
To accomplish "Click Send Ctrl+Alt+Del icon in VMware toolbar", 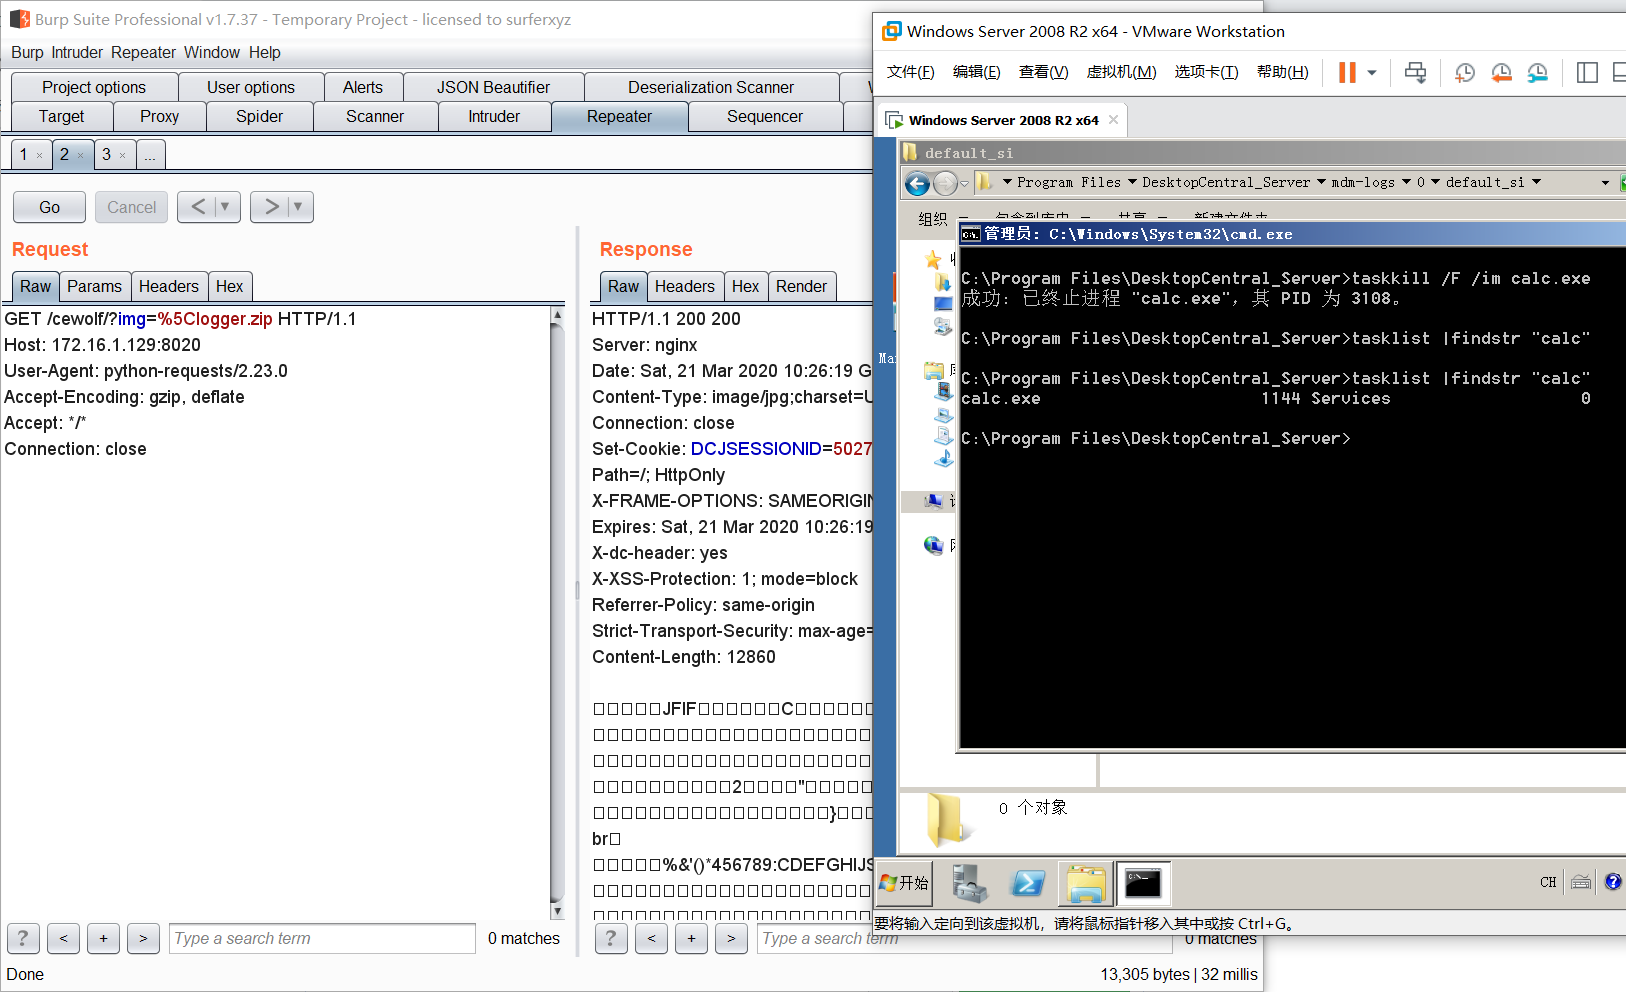I will [x=1416, y=72].
